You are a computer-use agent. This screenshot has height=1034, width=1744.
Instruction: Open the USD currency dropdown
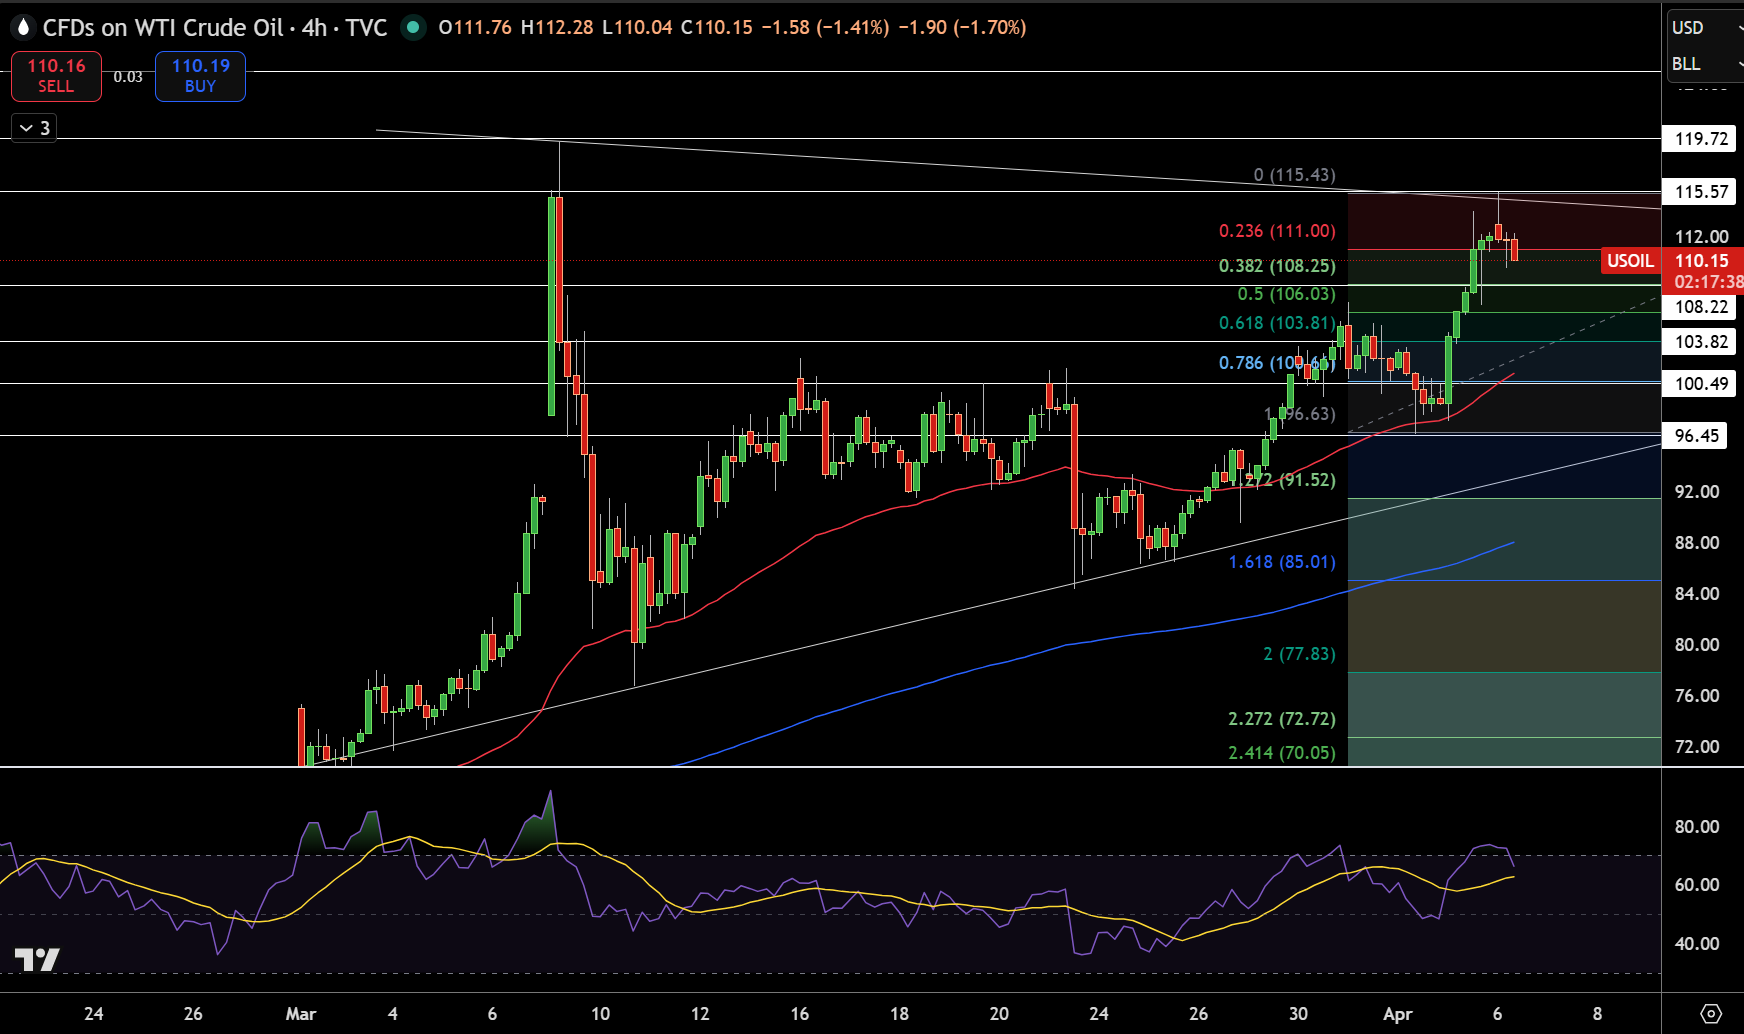click(1704, 28)
